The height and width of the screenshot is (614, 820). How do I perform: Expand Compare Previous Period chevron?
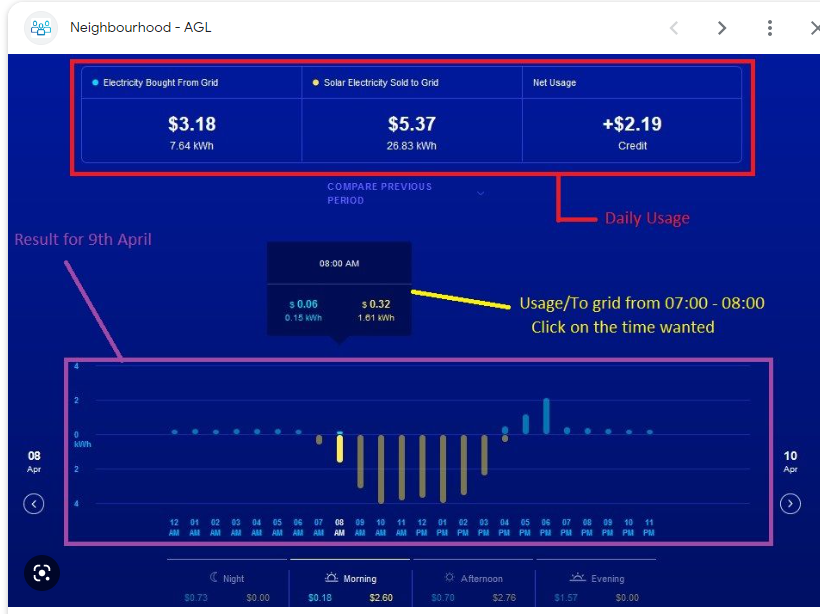pos(481,193)
